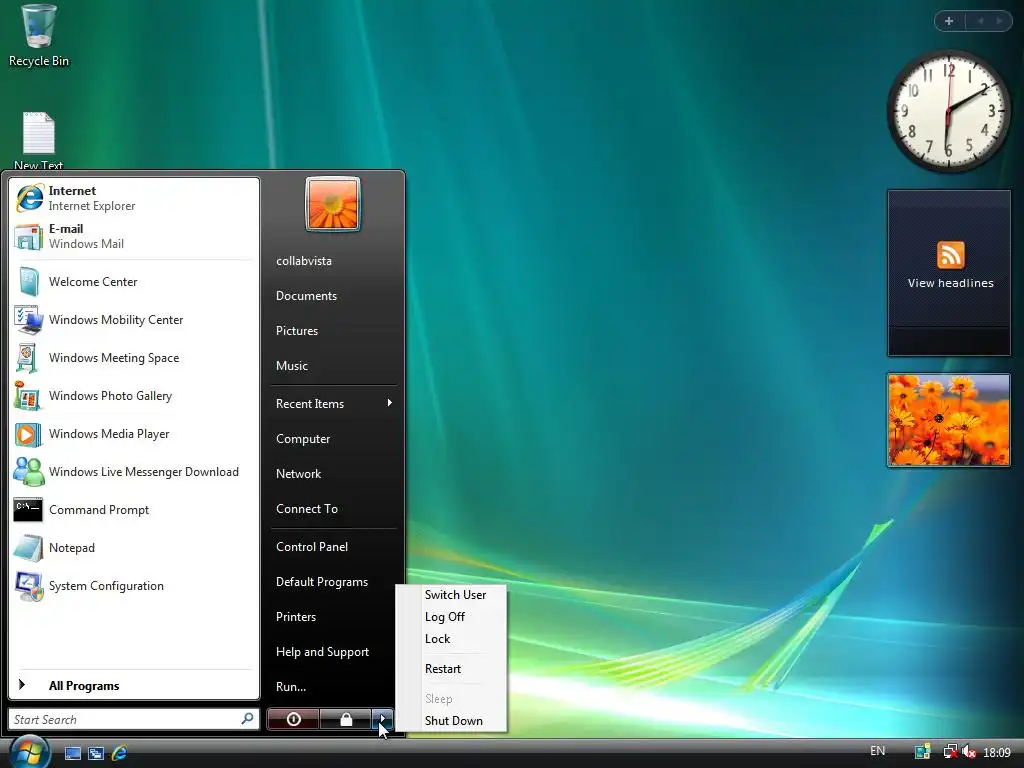Click the flower slideshow gadget thumbnail
The height and width of the screenshot is (768, 1024).
click(949, 420)
